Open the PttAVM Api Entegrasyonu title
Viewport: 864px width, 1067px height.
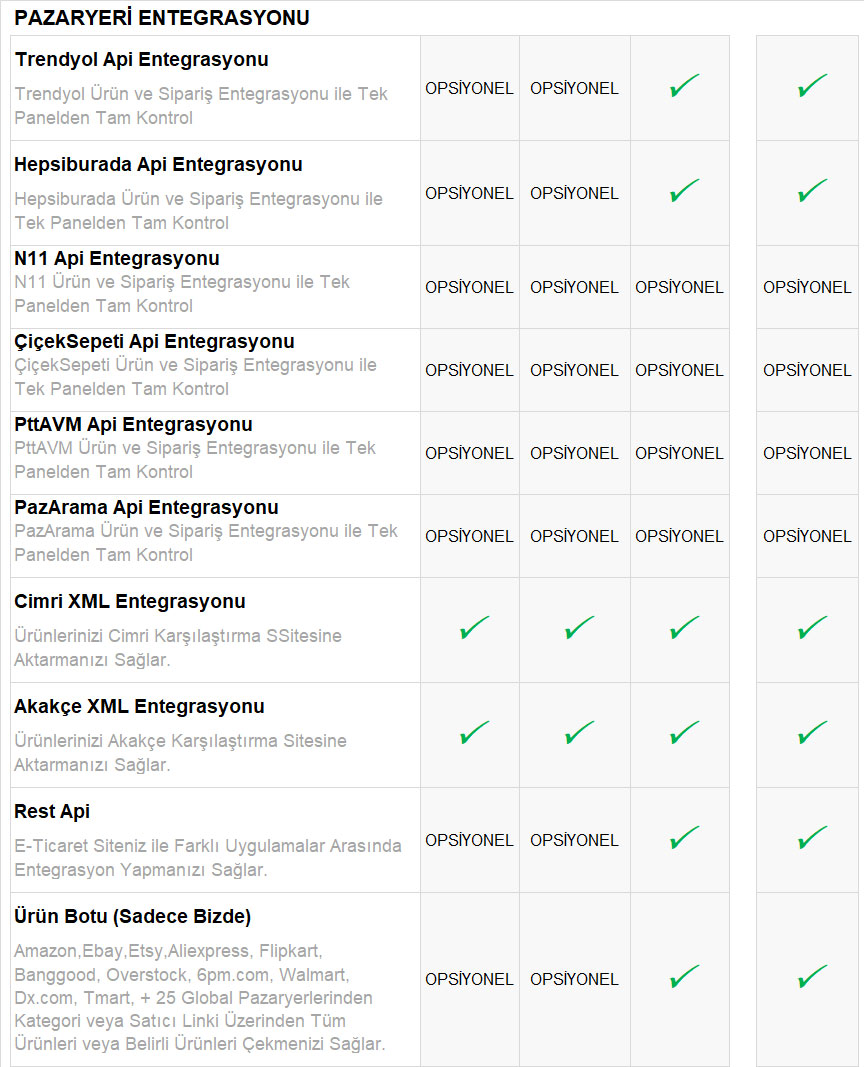coord(133,425)
